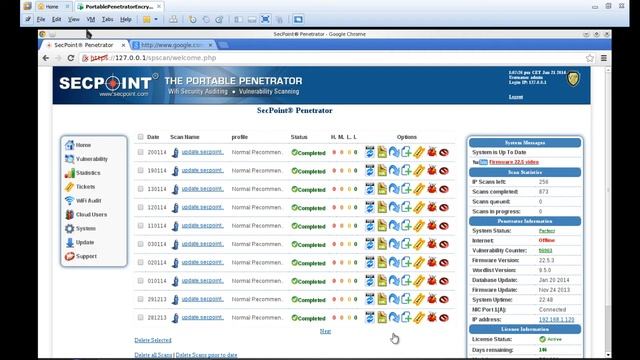Click the red bug icon in row 010114

pyautogui.click(x=432, y=280)
